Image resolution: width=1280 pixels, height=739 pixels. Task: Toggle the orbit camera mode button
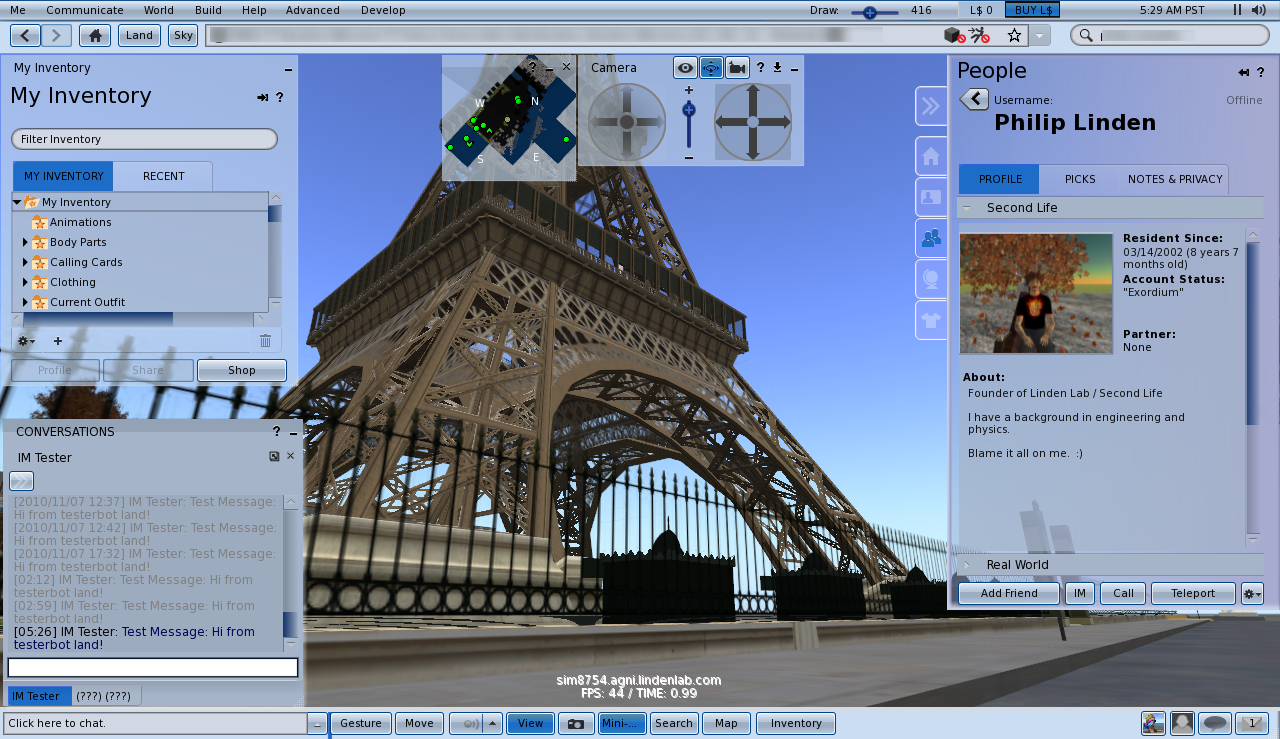(711, 68)
